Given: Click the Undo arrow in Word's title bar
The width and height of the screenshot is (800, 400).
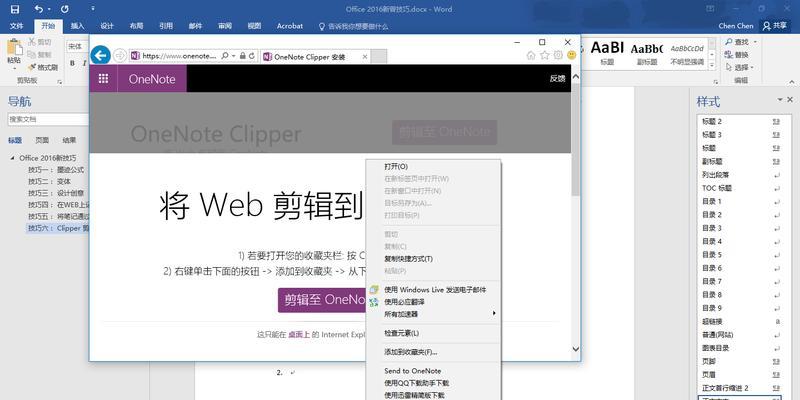Looking at the screenshot, I should pyautogui.click(x=39, y=9).
